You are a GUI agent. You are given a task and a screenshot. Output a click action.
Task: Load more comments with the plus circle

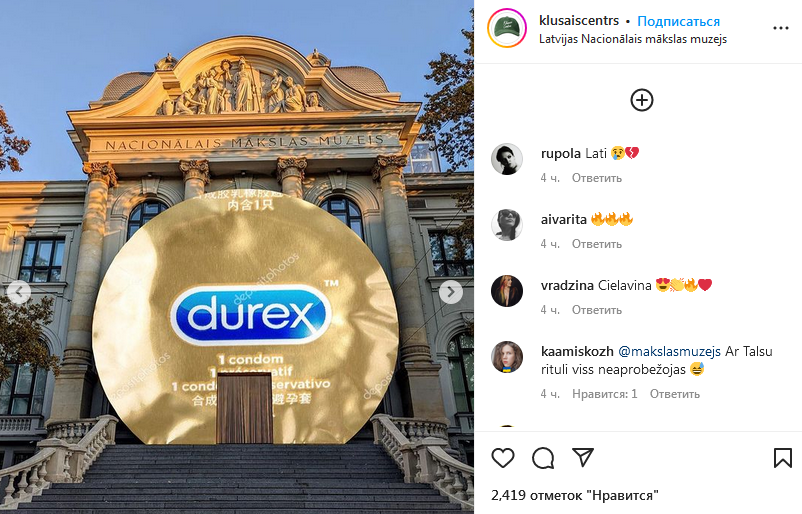click(642, 100)
